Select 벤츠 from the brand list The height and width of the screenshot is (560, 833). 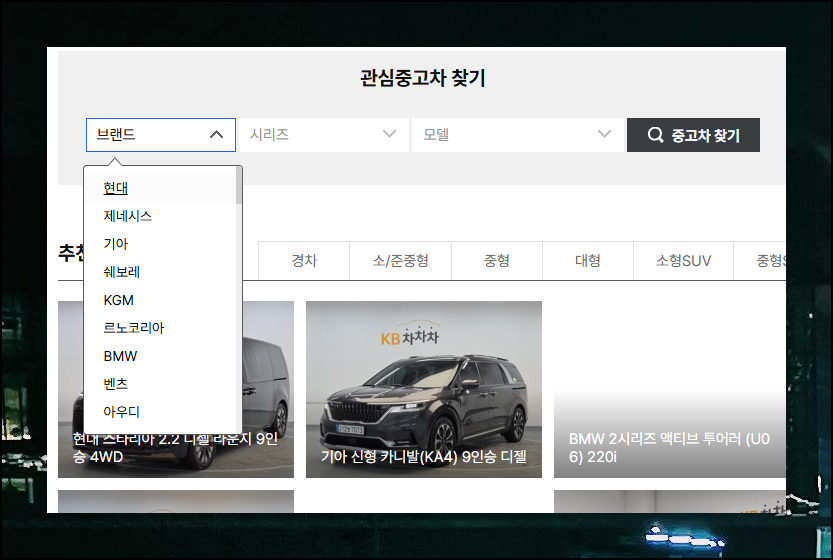(162, 384)
